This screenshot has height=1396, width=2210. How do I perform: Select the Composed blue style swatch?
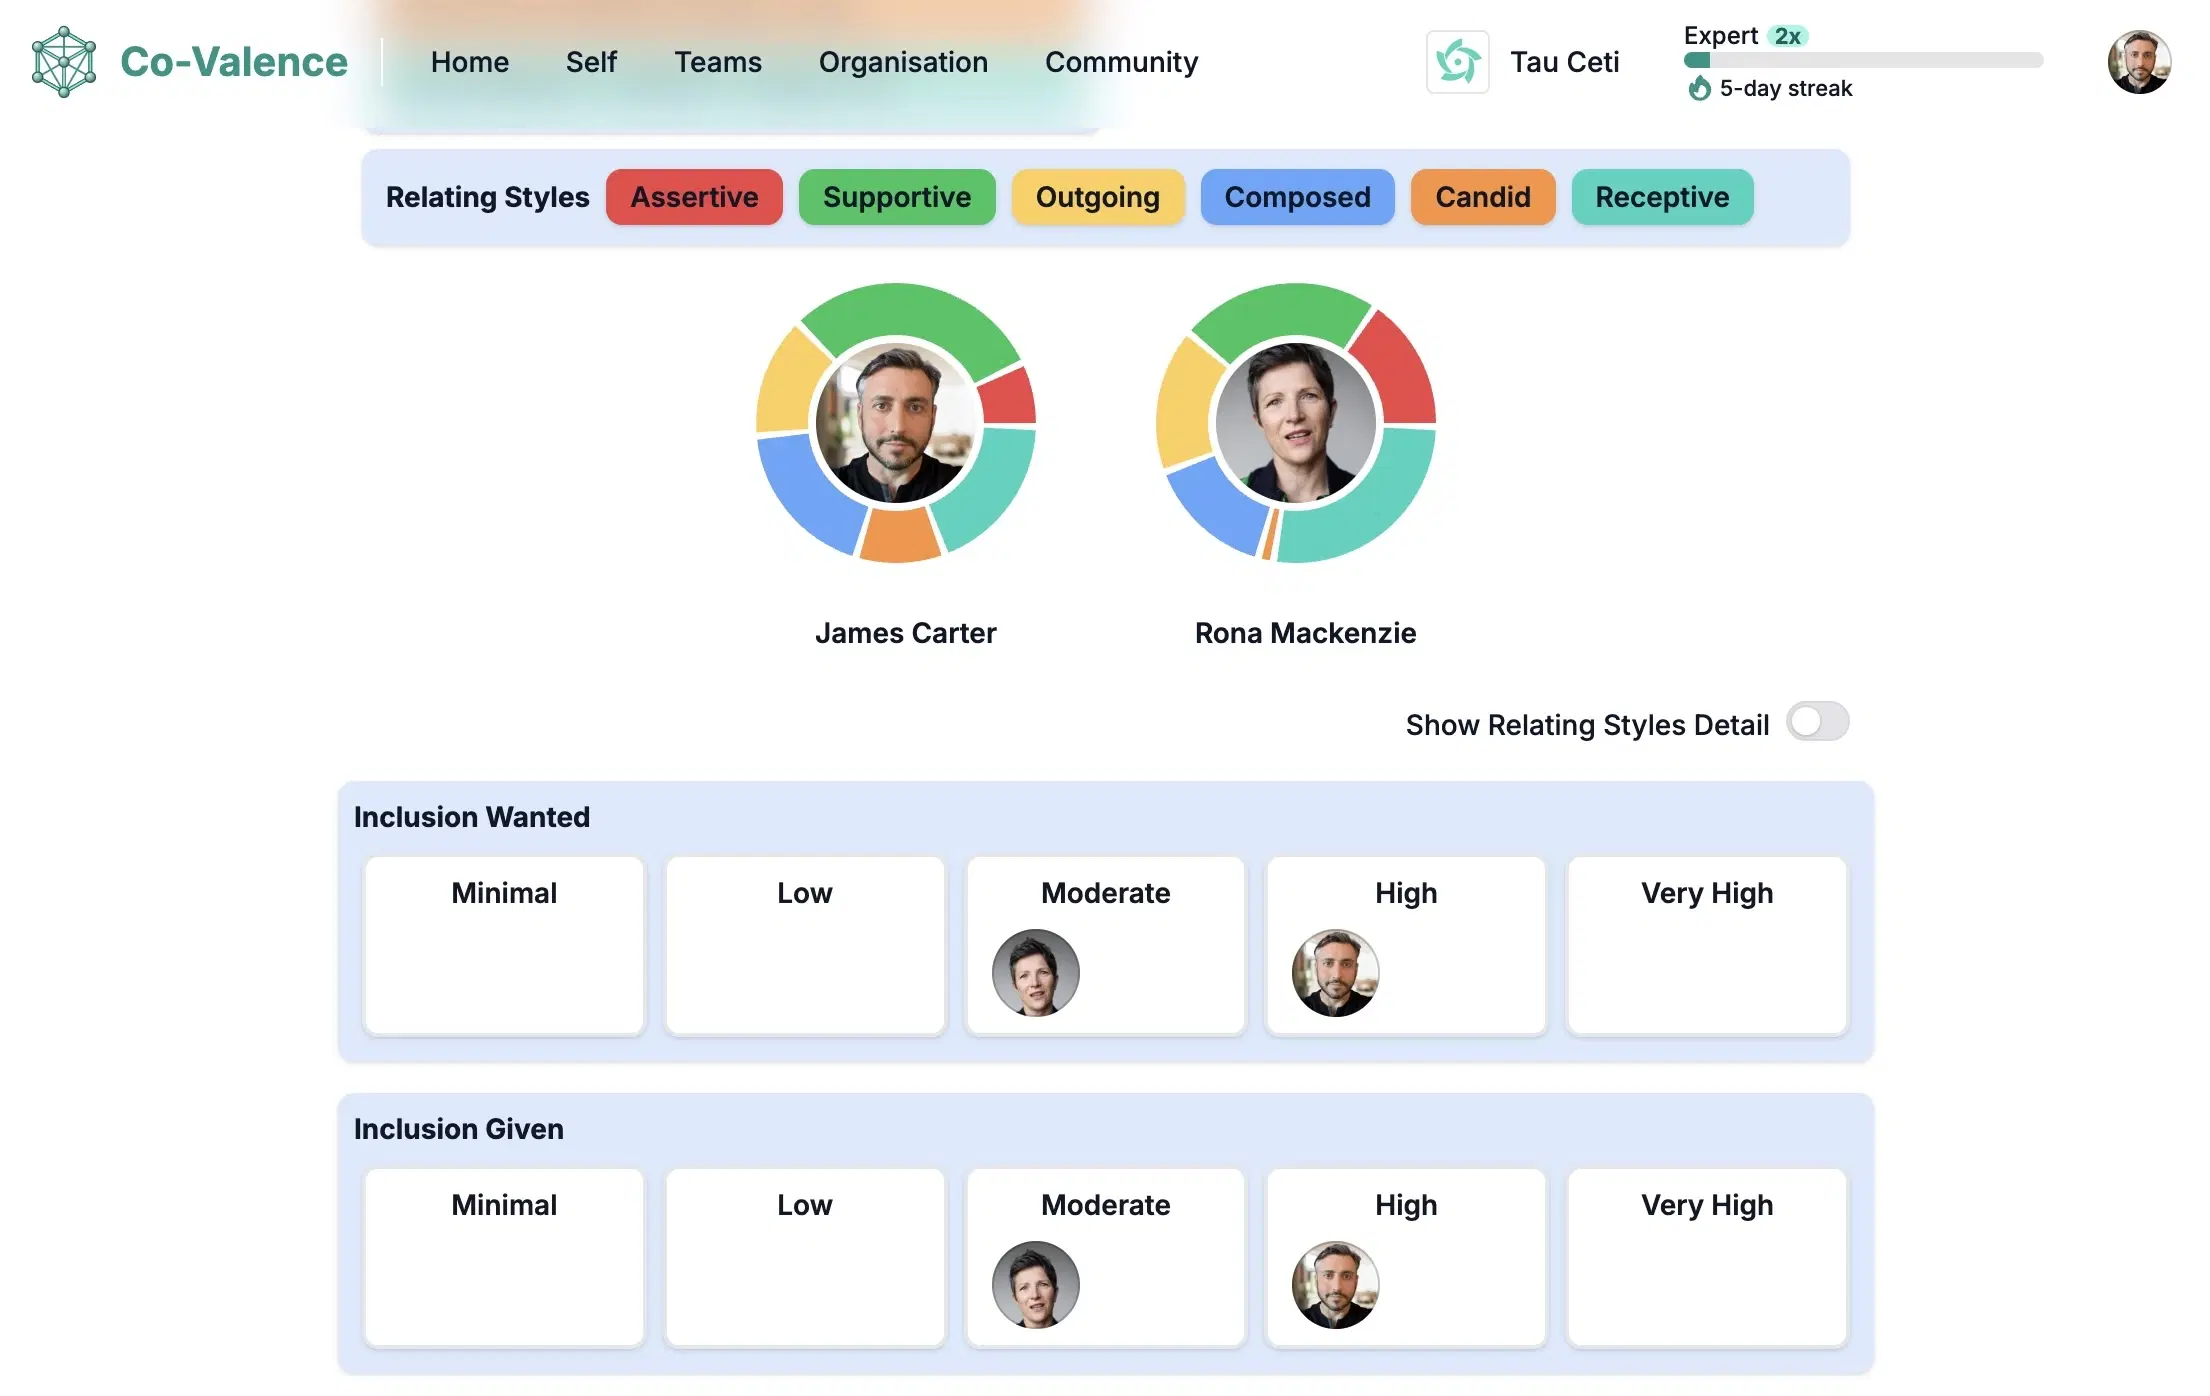tap(1297, 197)
